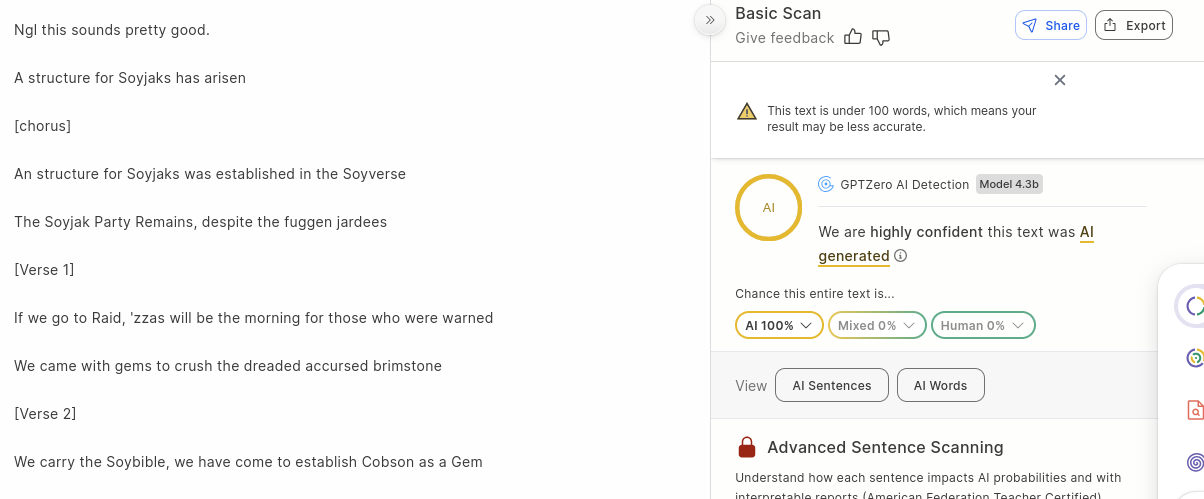Open the purple spiral sidebar icon

1194,462
